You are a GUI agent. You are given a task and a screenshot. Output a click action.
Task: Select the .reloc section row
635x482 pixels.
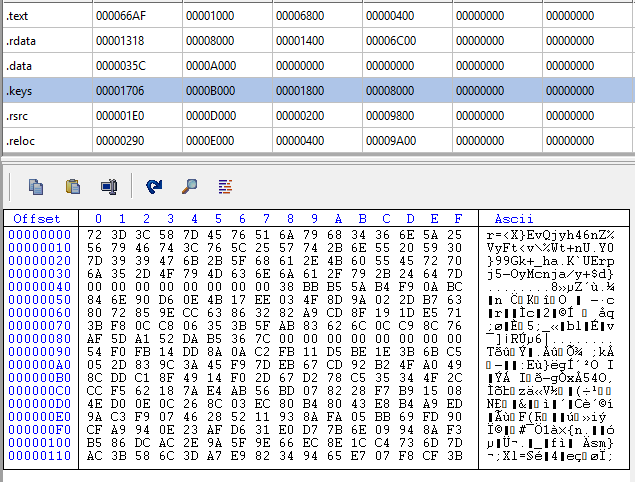click(x=45, y=141)
